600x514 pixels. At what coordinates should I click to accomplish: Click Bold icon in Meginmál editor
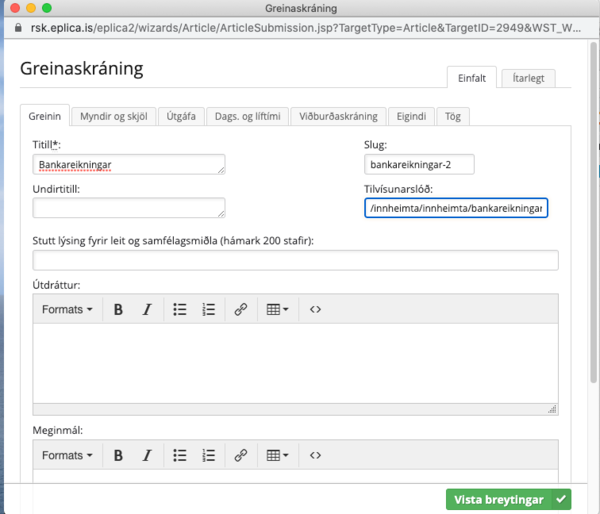pyautogui.click(x=118, y=456)
